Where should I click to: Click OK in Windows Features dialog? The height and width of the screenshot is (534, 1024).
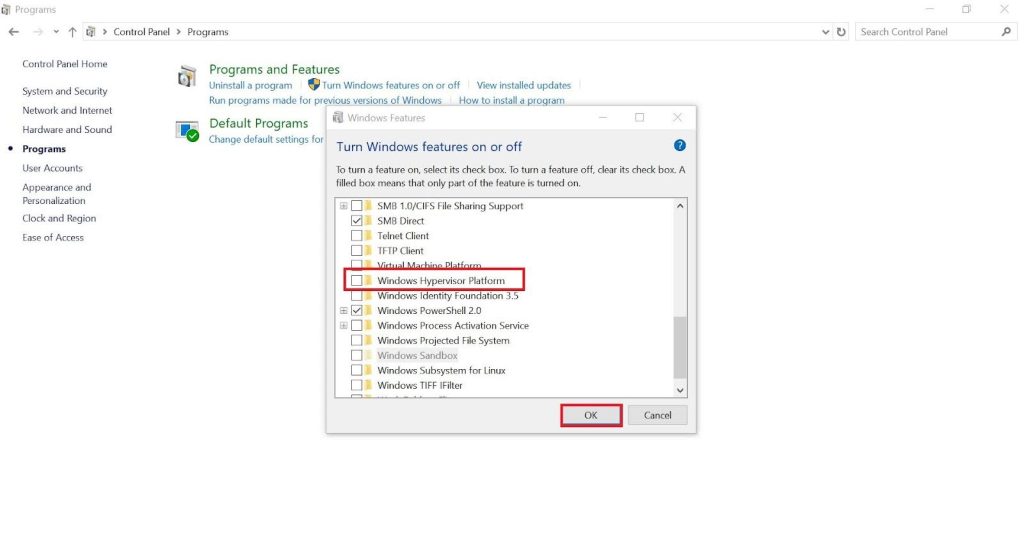point(591,415)
